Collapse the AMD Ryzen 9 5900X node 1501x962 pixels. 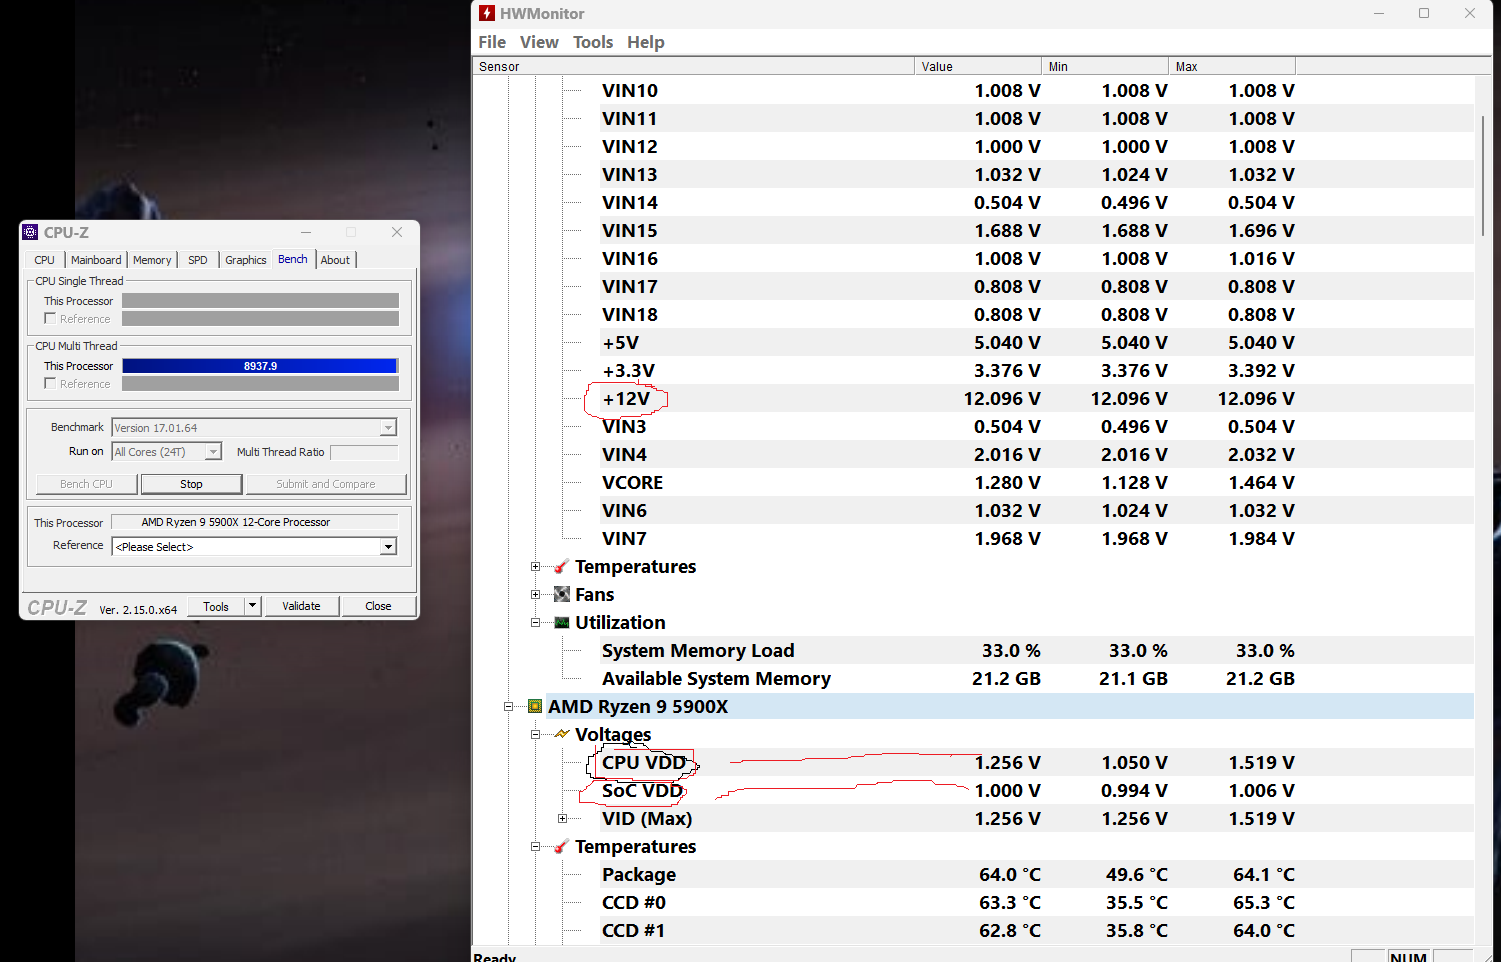tap(508, 707)
